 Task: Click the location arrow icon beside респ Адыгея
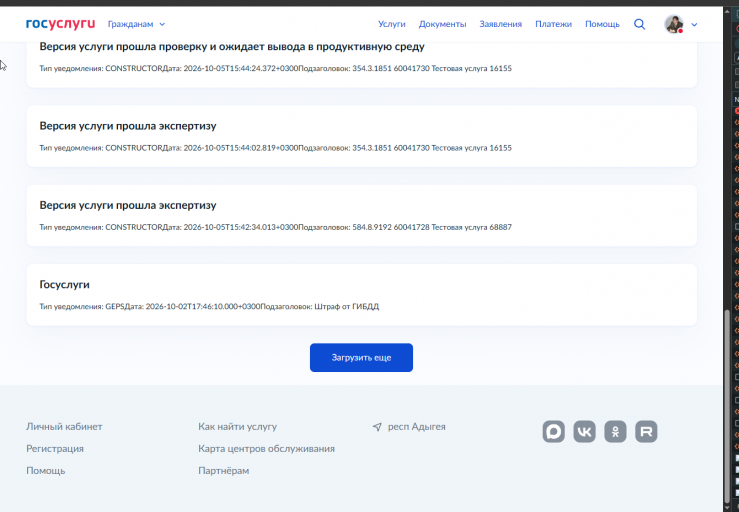pos(377,427)
